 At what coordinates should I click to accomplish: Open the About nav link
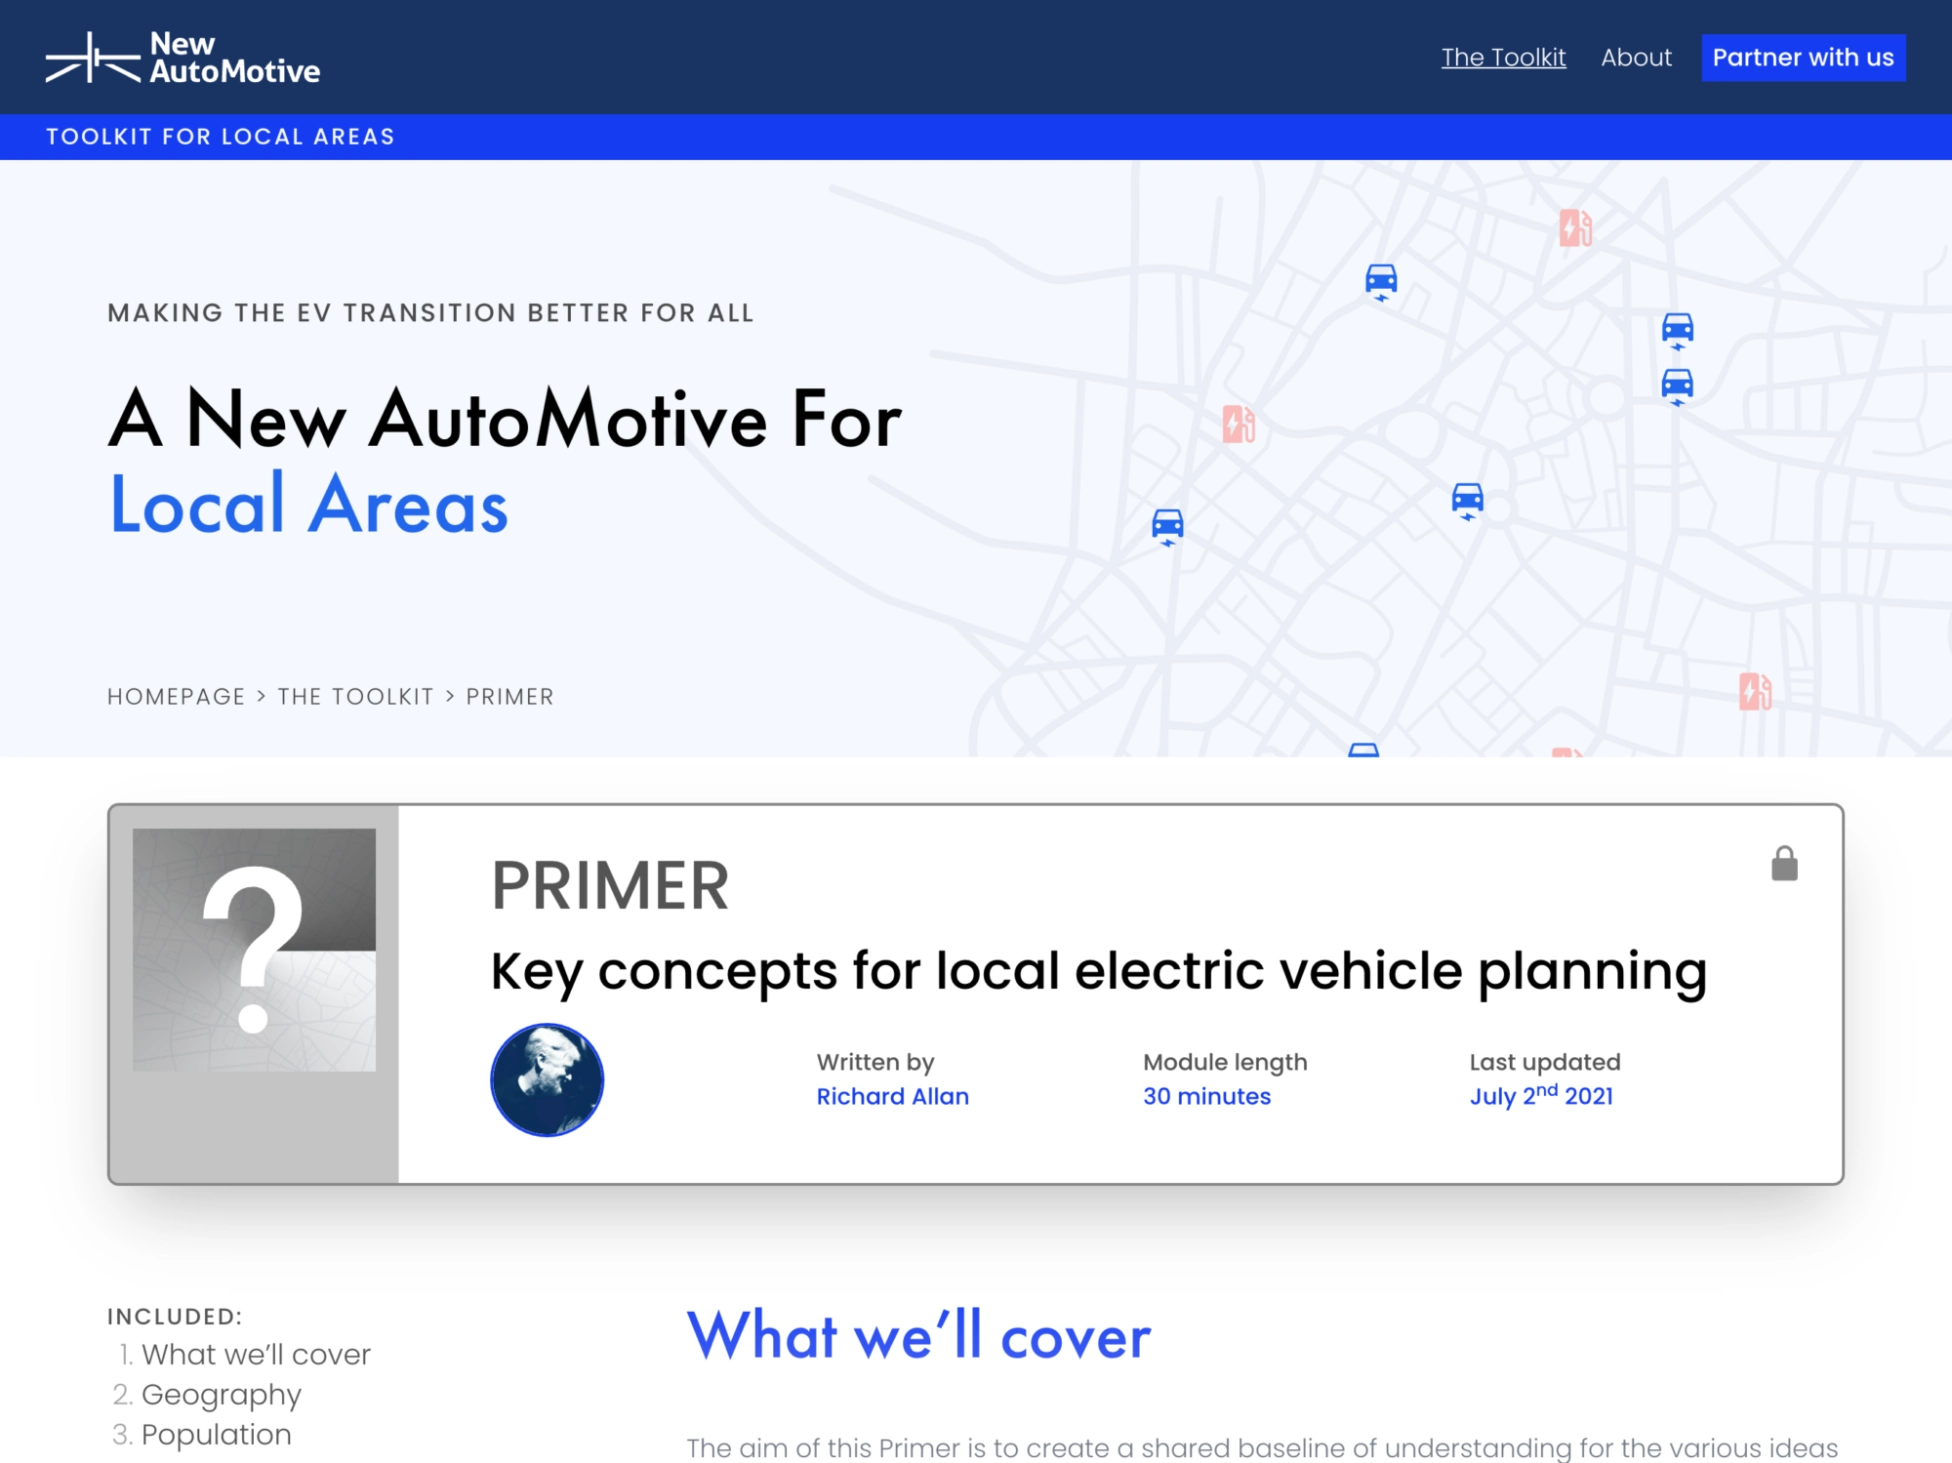click(x=1636, y=57)
